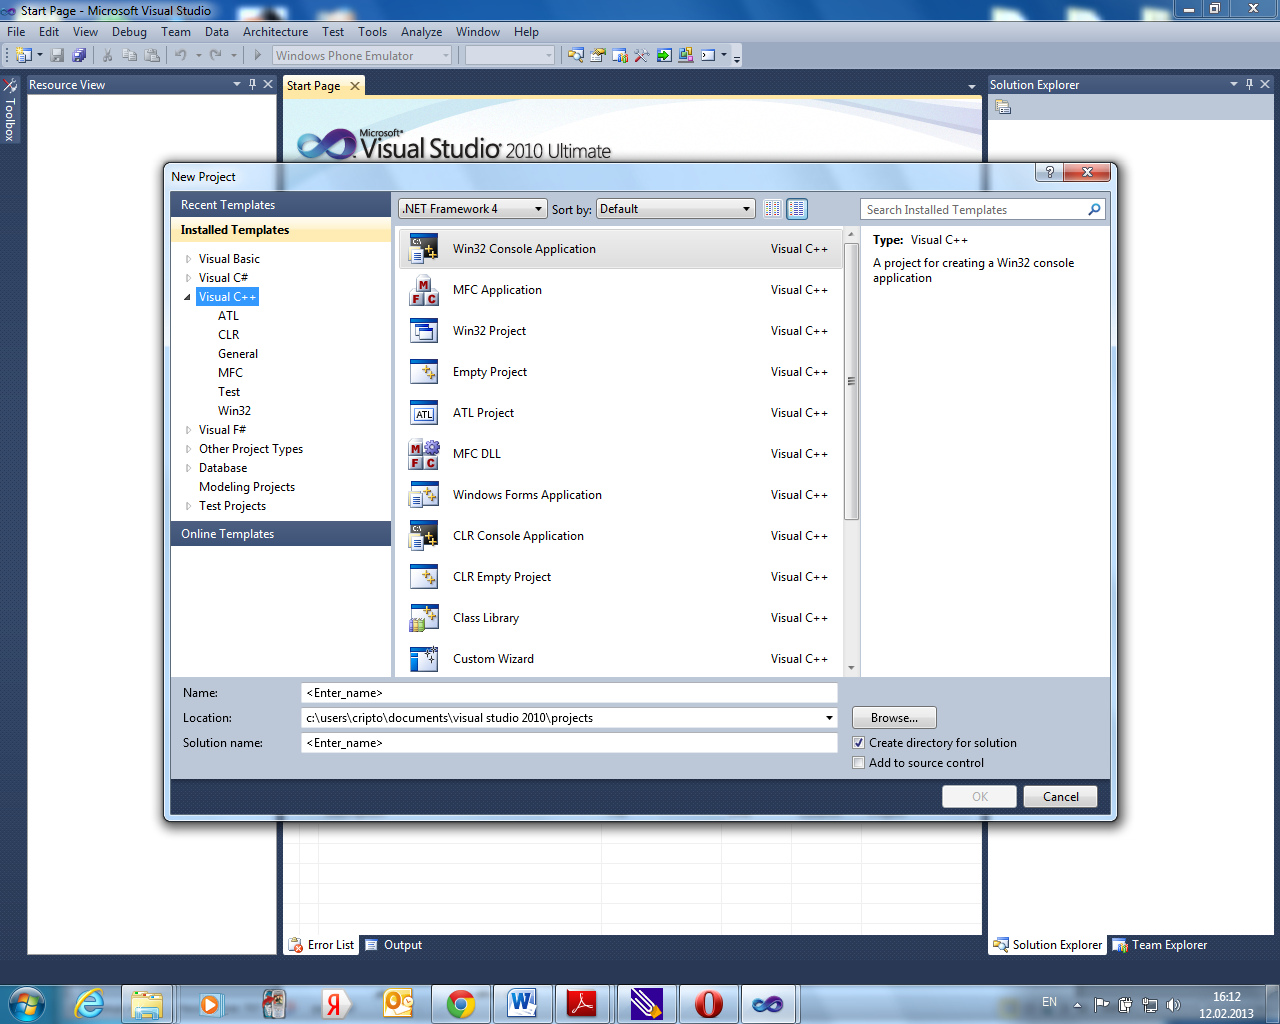Screen dimensions: 1280x1024
Task: Open Opera browser from the taskbar
Action: 709,1003
